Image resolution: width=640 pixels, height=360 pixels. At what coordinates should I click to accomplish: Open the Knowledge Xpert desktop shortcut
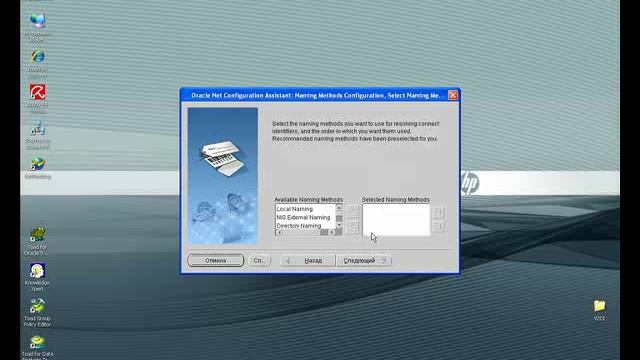click(x=37, y=277)
